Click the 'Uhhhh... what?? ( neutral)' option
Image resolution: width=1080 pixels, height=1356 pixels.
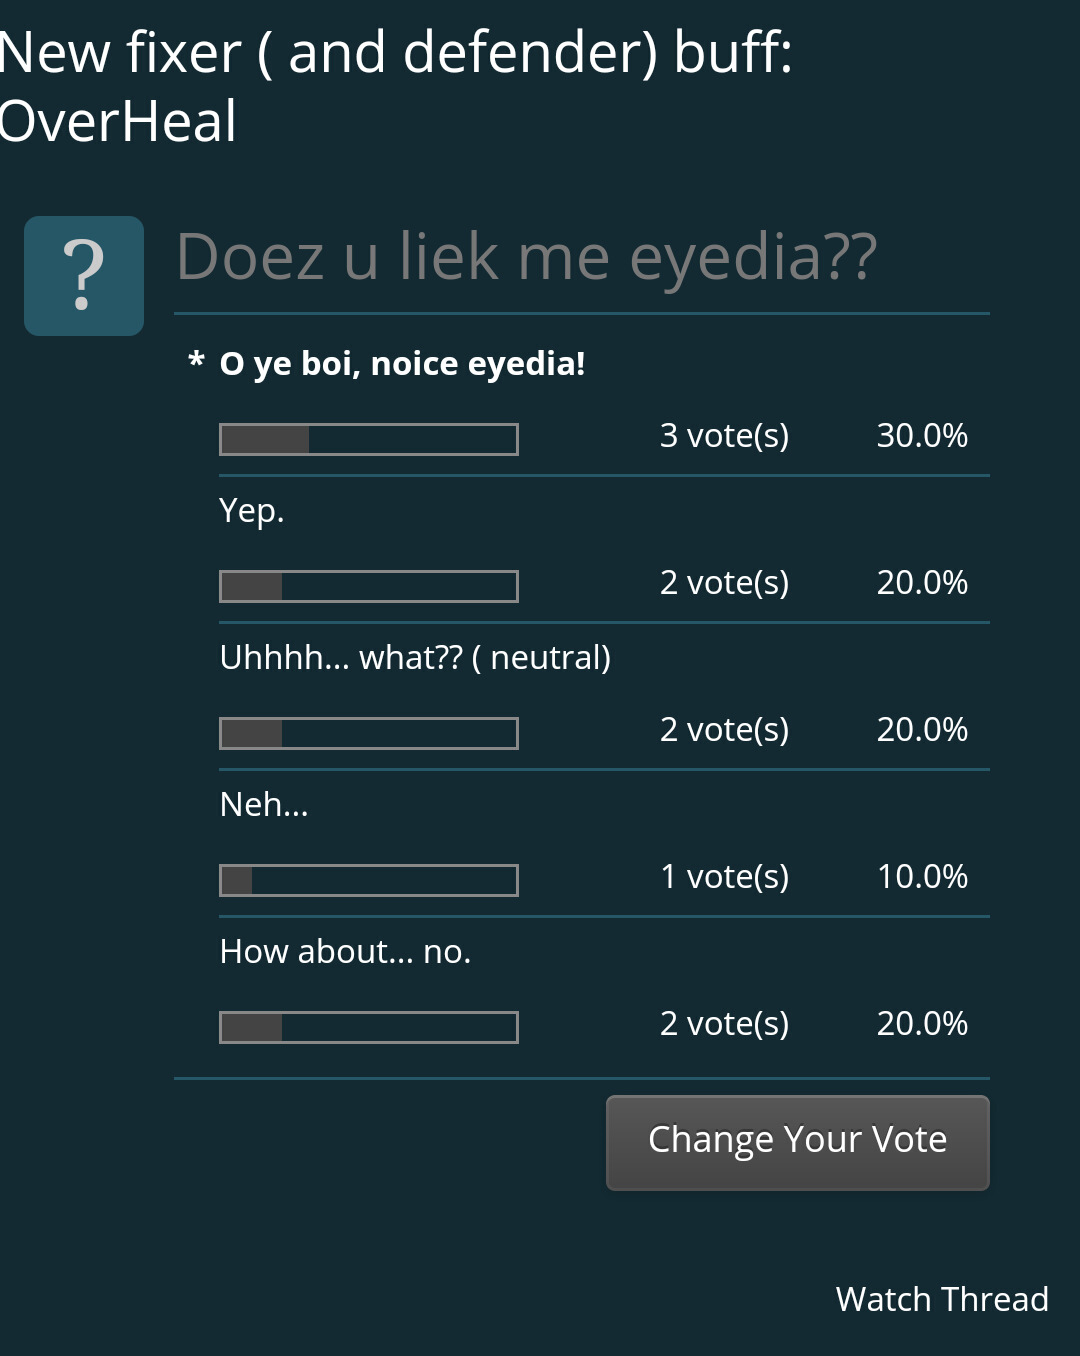coord(415,658)
